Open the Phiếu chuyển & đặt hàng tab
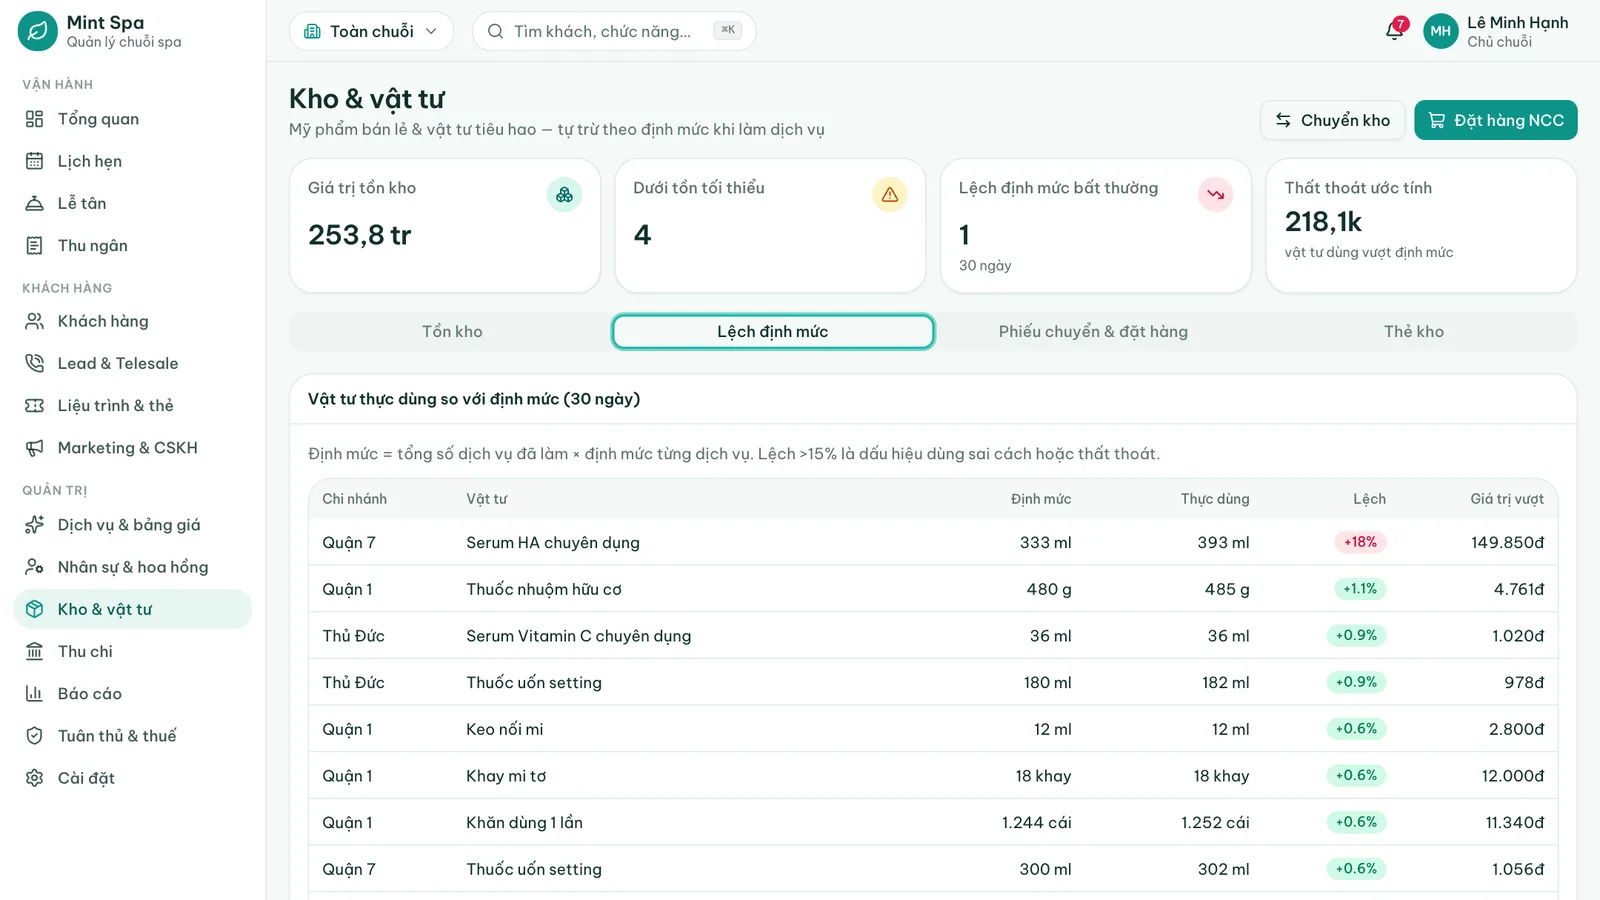 [1093, 332]
